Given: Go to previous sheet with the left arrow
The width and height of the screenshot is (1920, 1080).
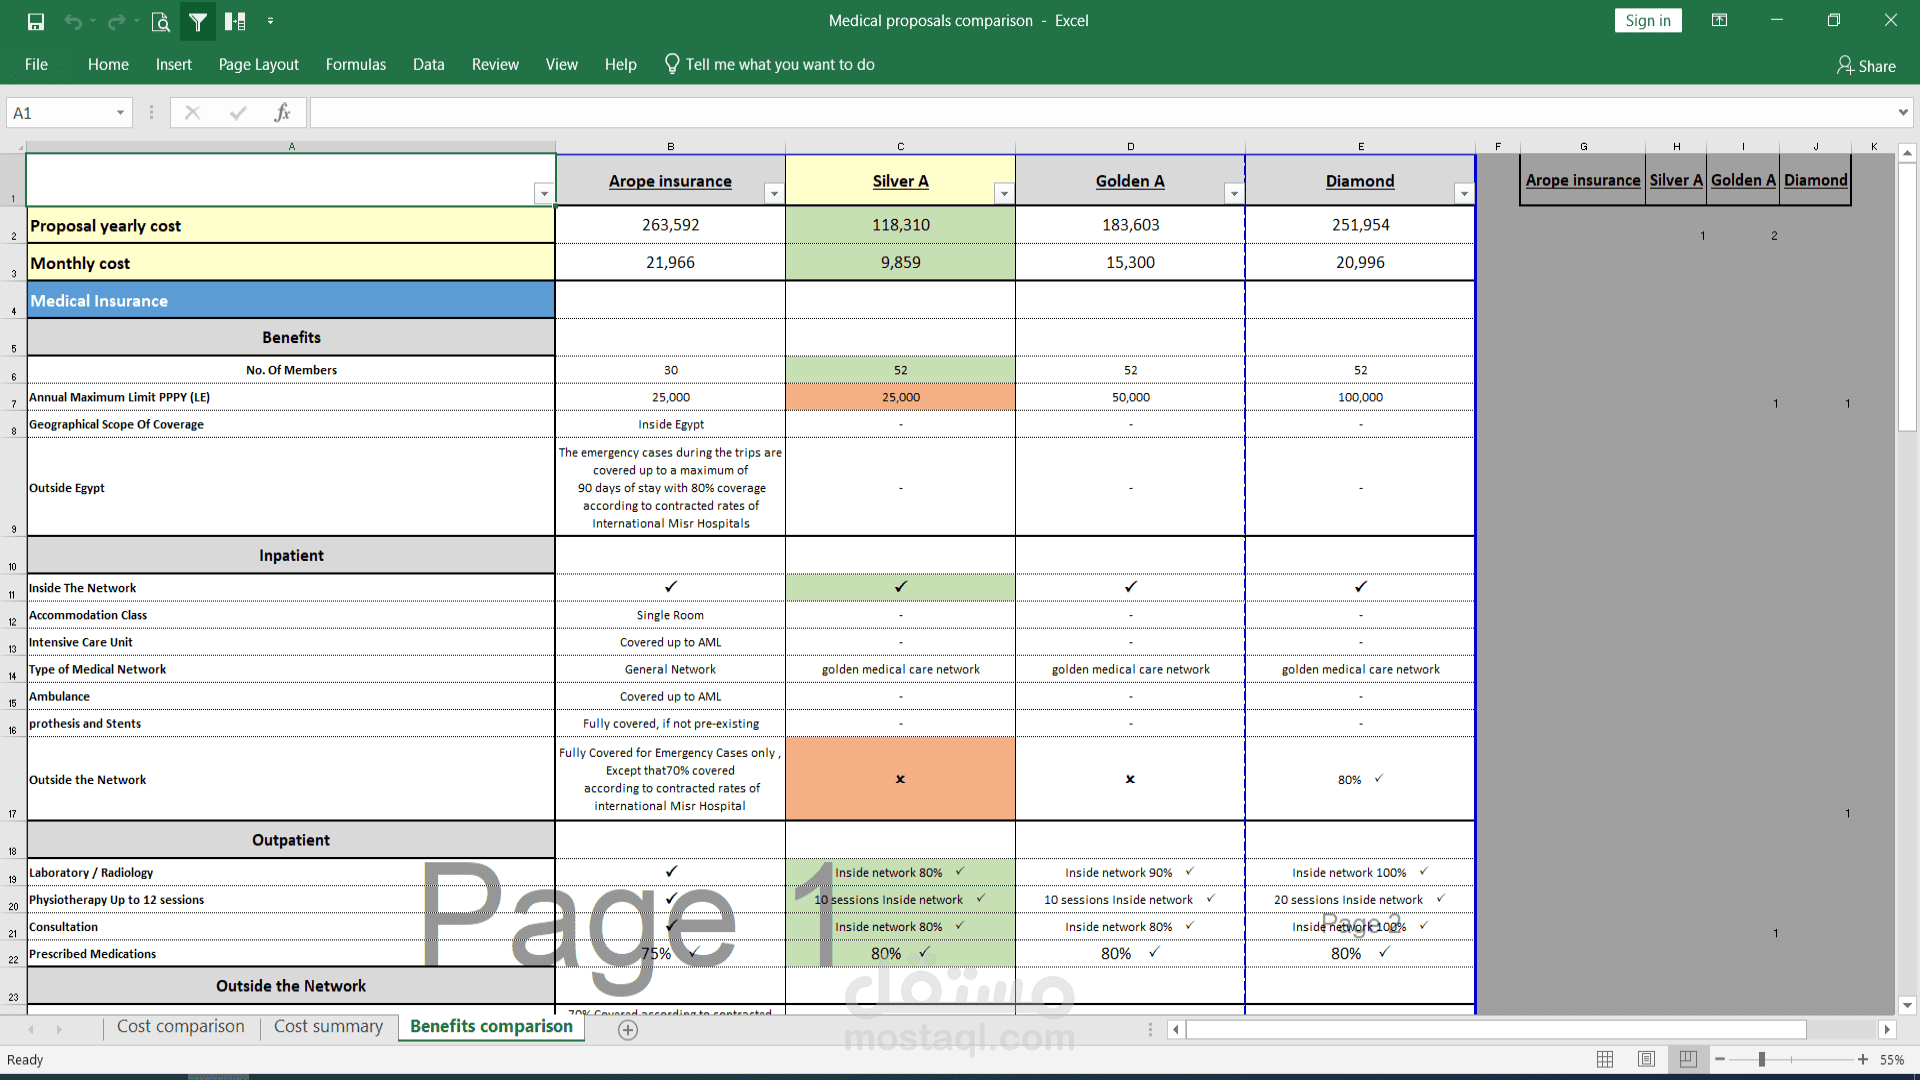Looking at the screenshot, I should pos(31,1029).
